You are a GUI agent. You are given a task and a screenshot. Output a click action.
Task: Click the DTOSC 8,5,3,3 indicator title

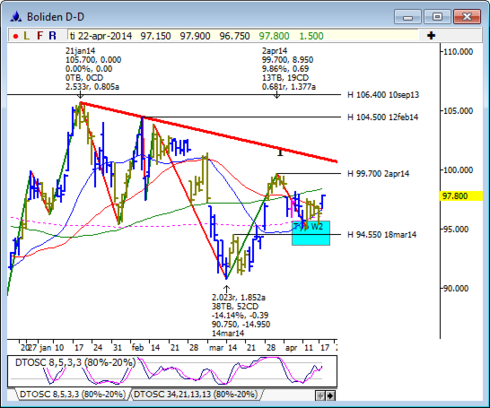pyautogui.click(x=75, y=362)
